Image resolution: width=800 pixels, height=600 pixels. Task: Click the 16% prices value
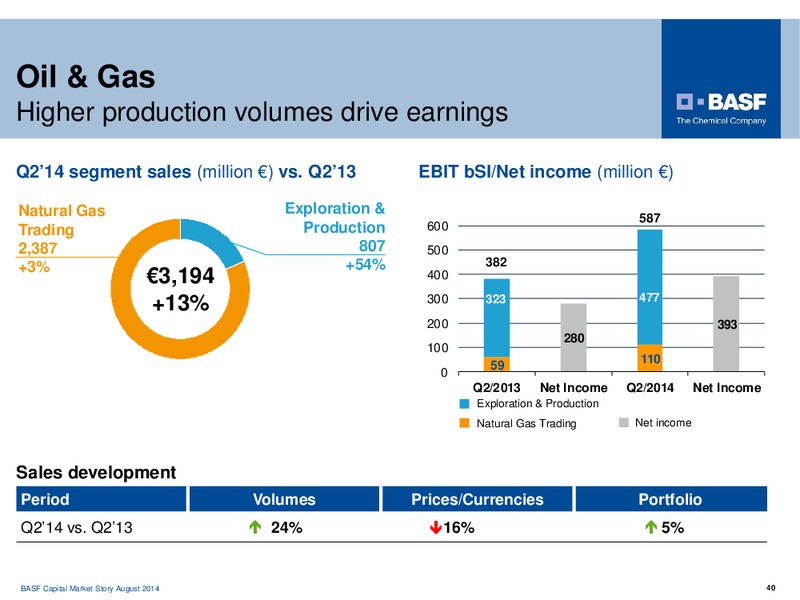(459, 527)
